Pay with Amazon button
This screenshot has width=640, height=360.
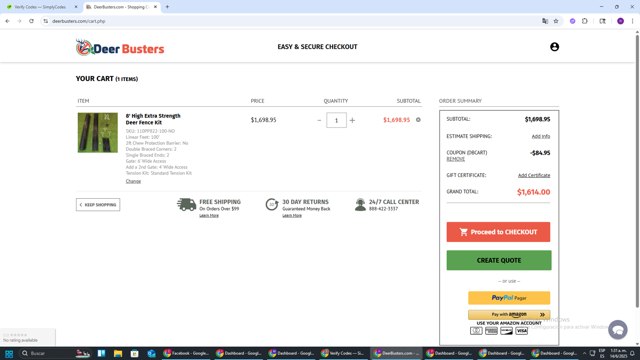pos(509,315)
